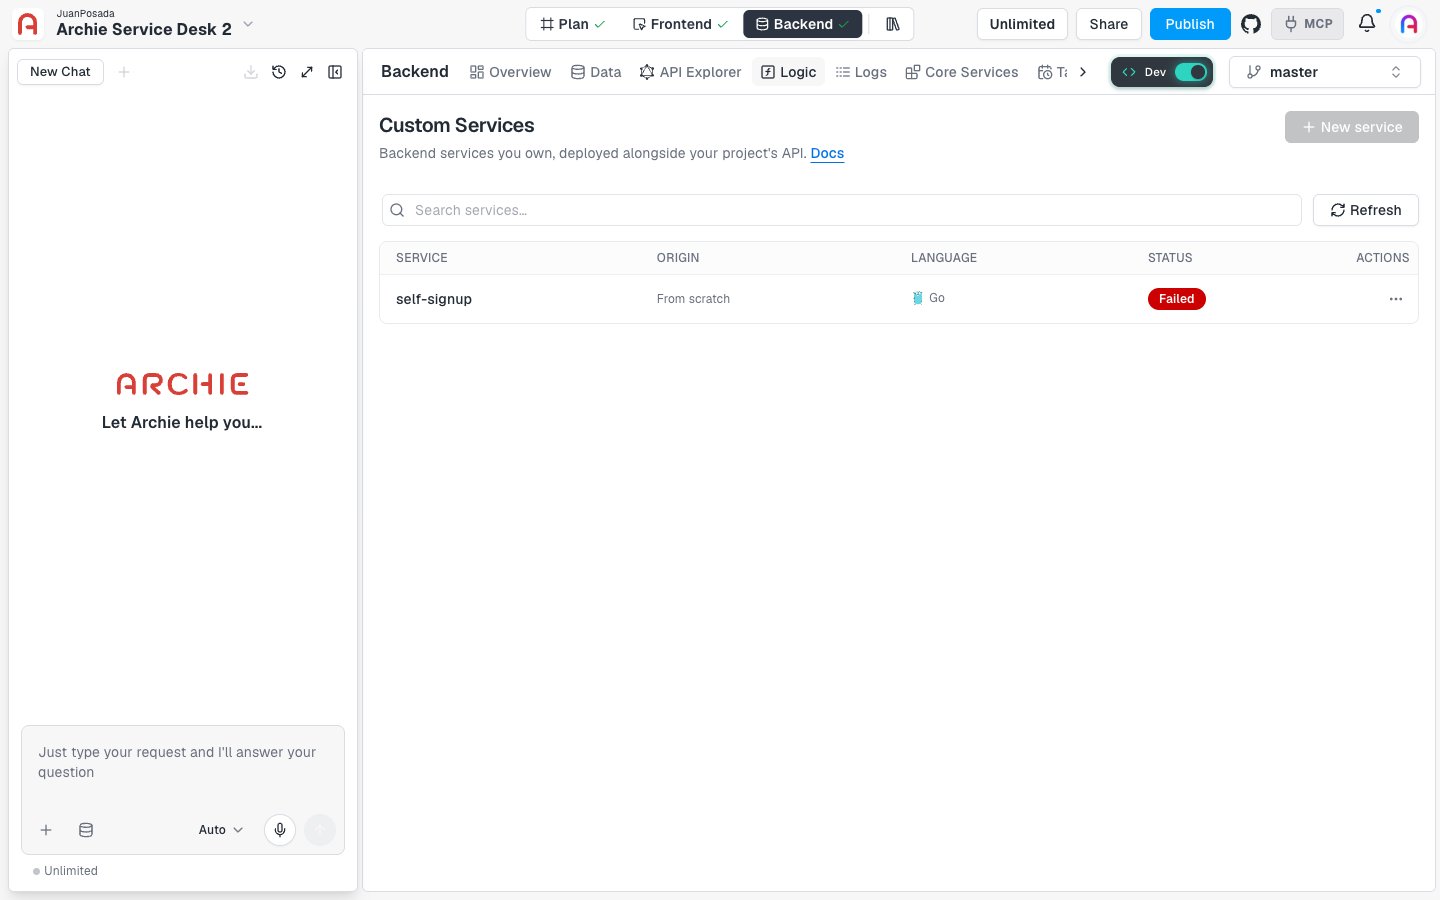
Task: Collapse the chat sidebar panel
Action: [x=335, y=72]
